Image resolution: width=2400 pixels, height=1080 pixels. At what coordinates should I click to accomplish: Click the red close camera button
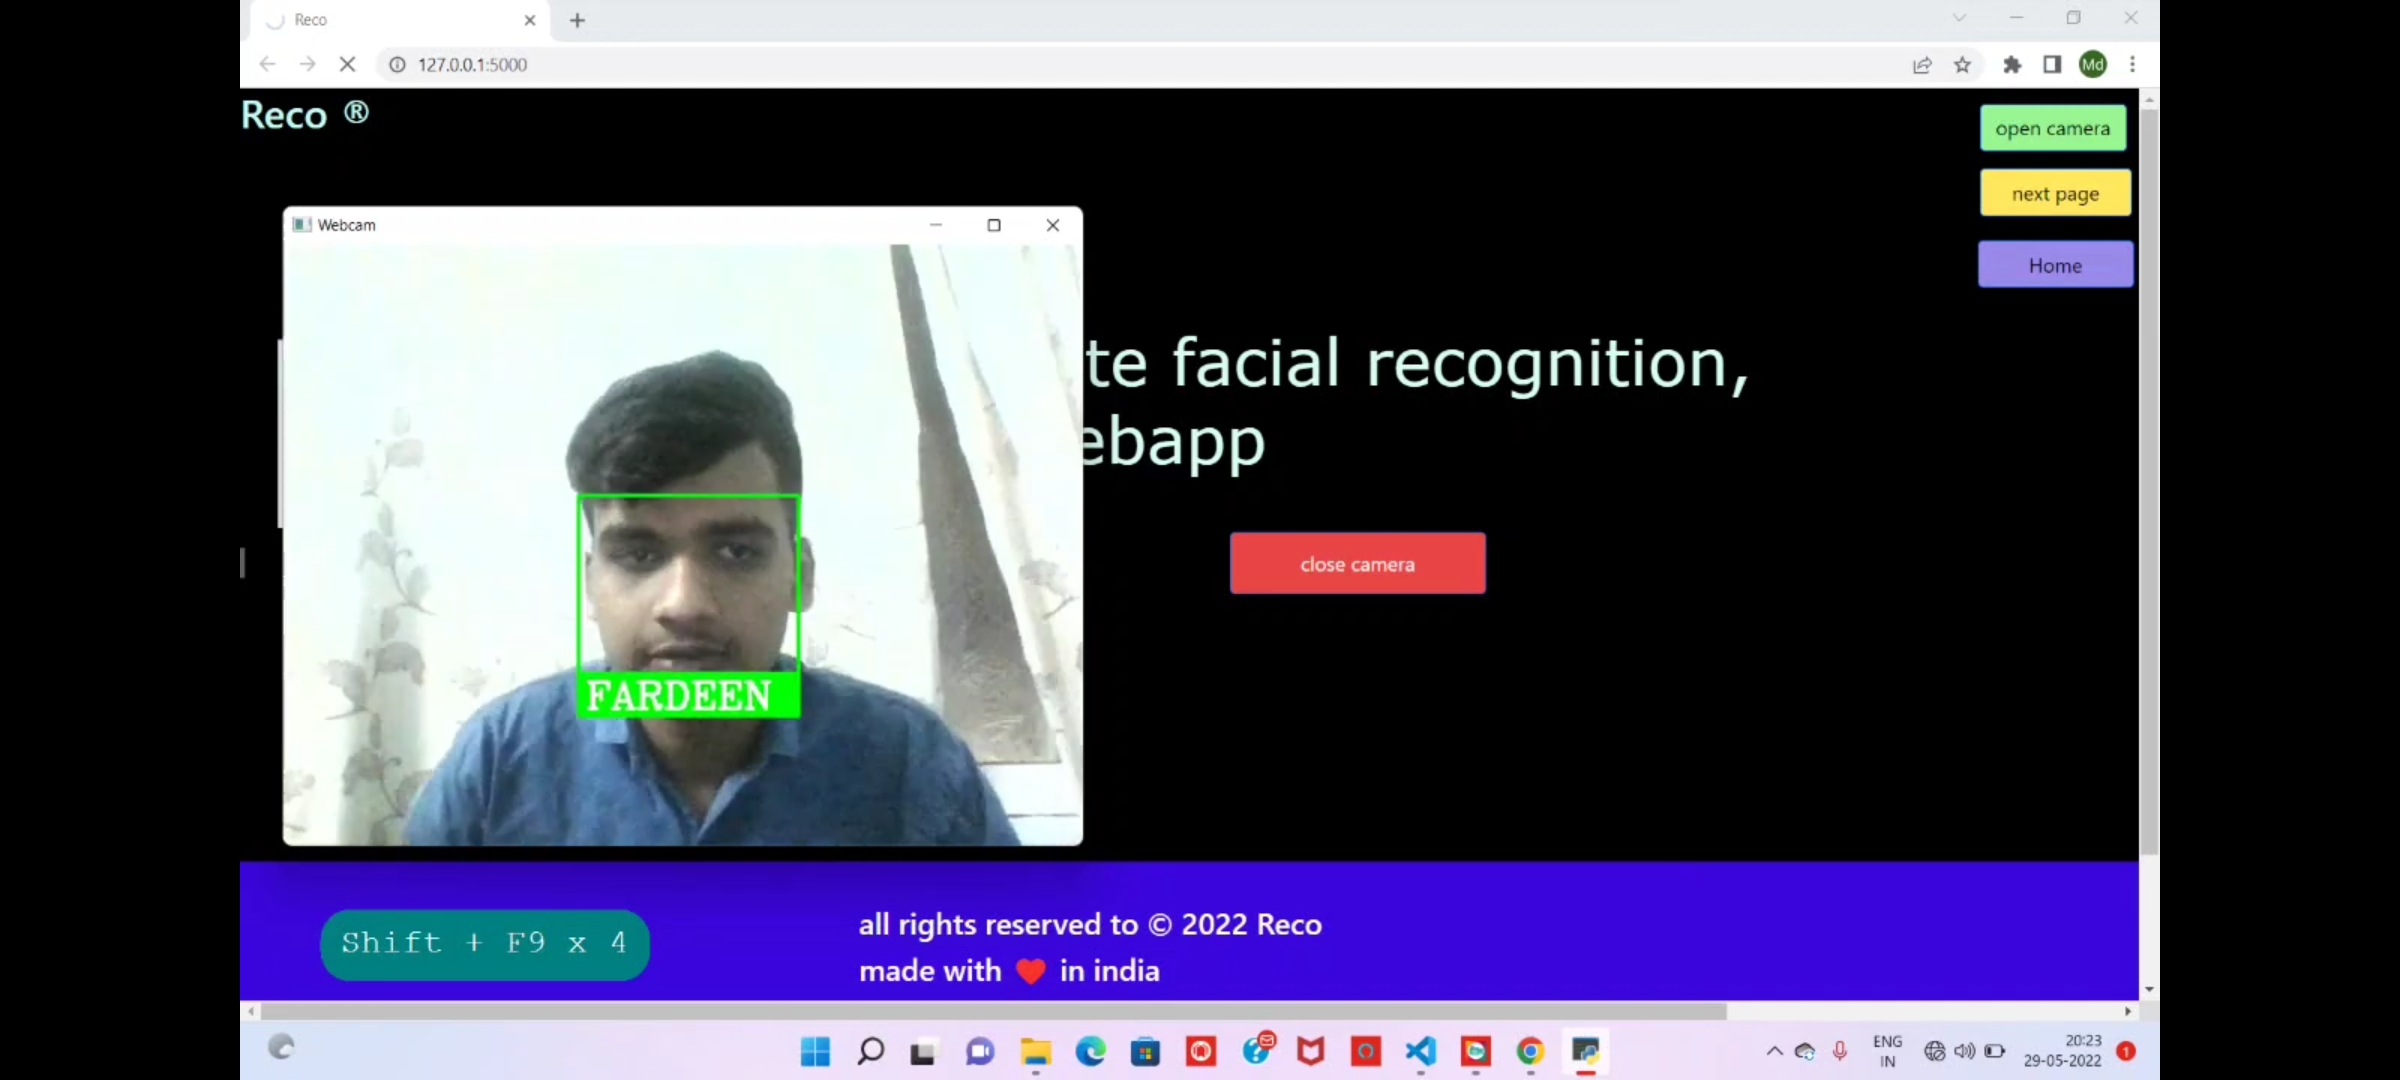click(1357, 564)
